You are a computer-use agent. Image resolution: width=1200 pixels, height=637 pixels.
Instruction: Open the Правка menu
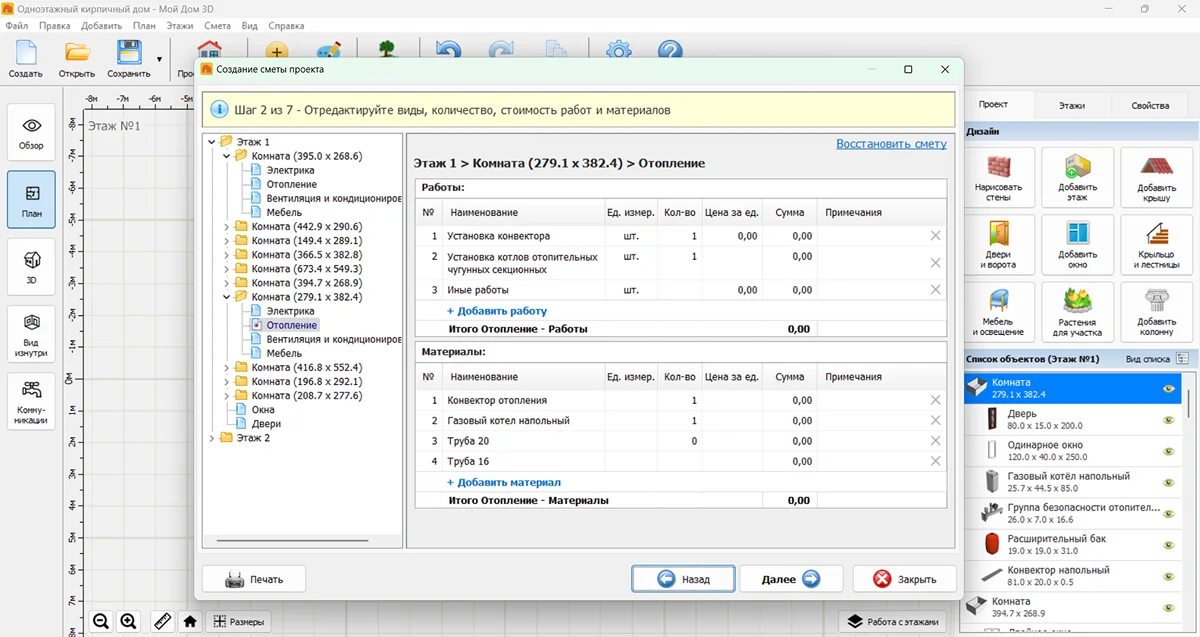54,25
